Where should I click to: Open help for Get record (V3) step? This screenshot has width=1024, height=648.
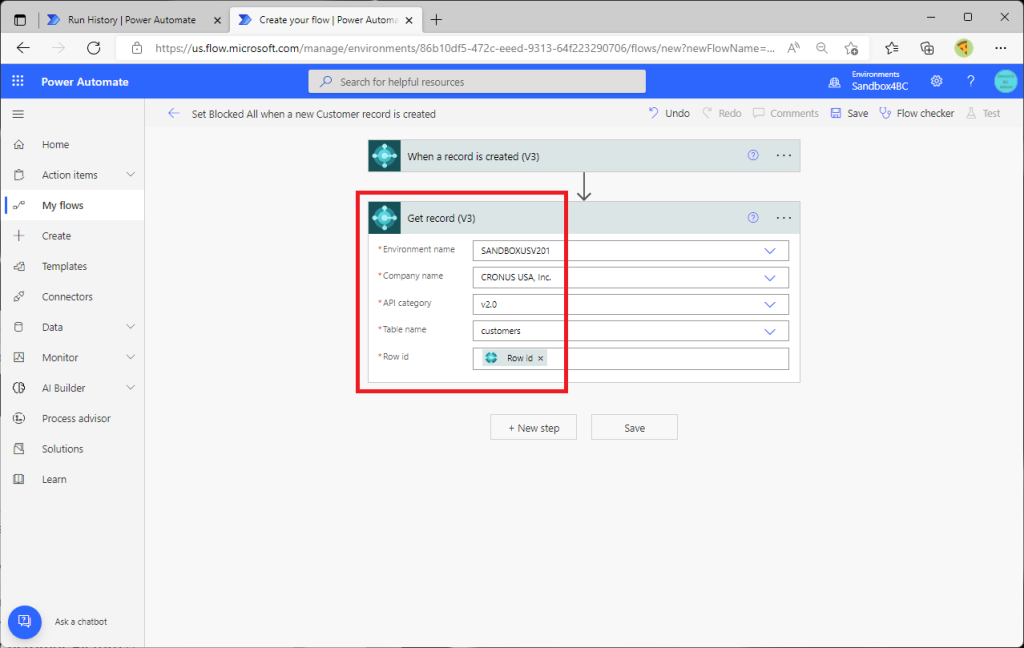(x=753, y=218)
